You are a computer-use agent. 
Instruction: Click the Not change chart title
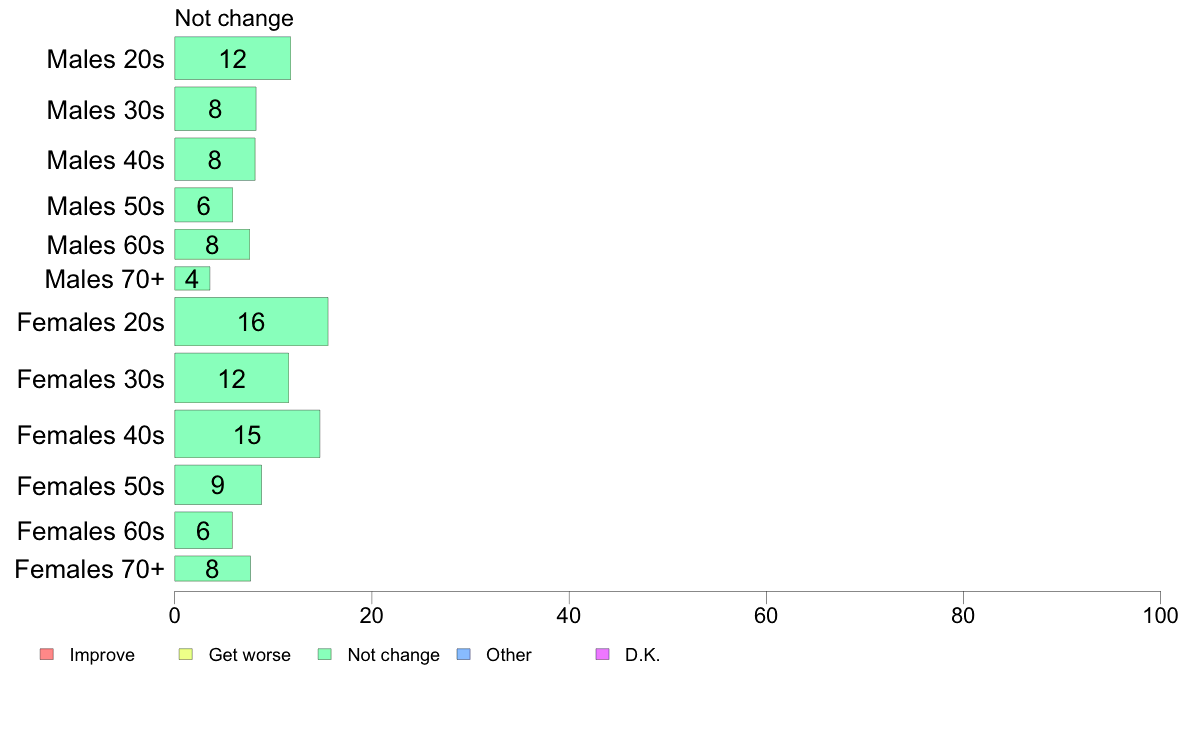[x=234, y=18]
